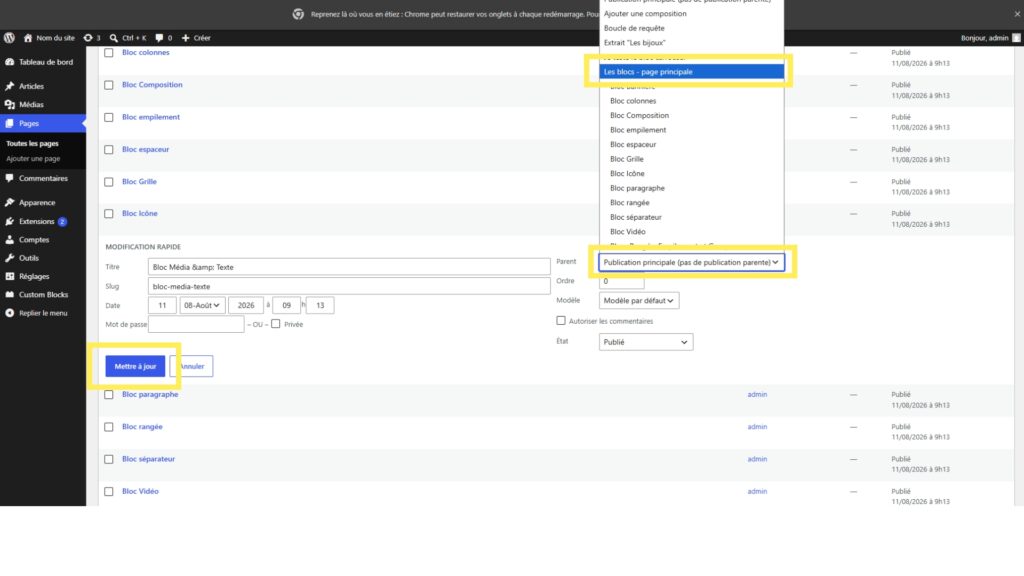Open Articles pin icon in sidebar
This screenshot has height=576, width=1024.
pos(10,86)
